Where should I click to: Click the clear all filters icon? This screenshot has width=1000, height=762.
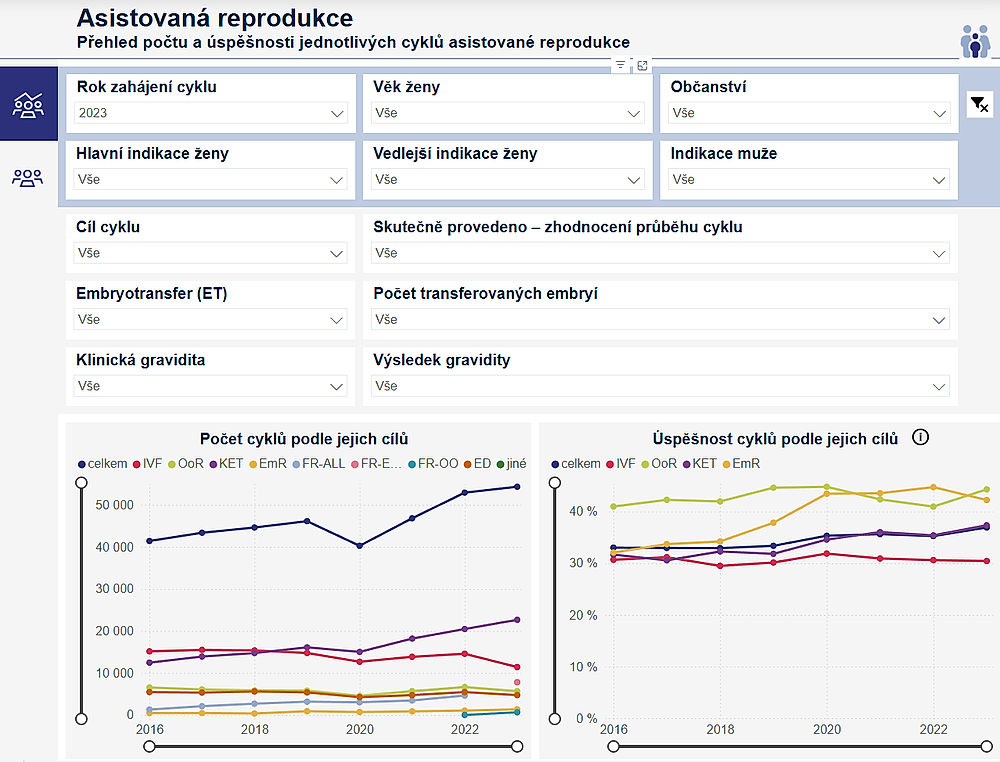point(981,105)
